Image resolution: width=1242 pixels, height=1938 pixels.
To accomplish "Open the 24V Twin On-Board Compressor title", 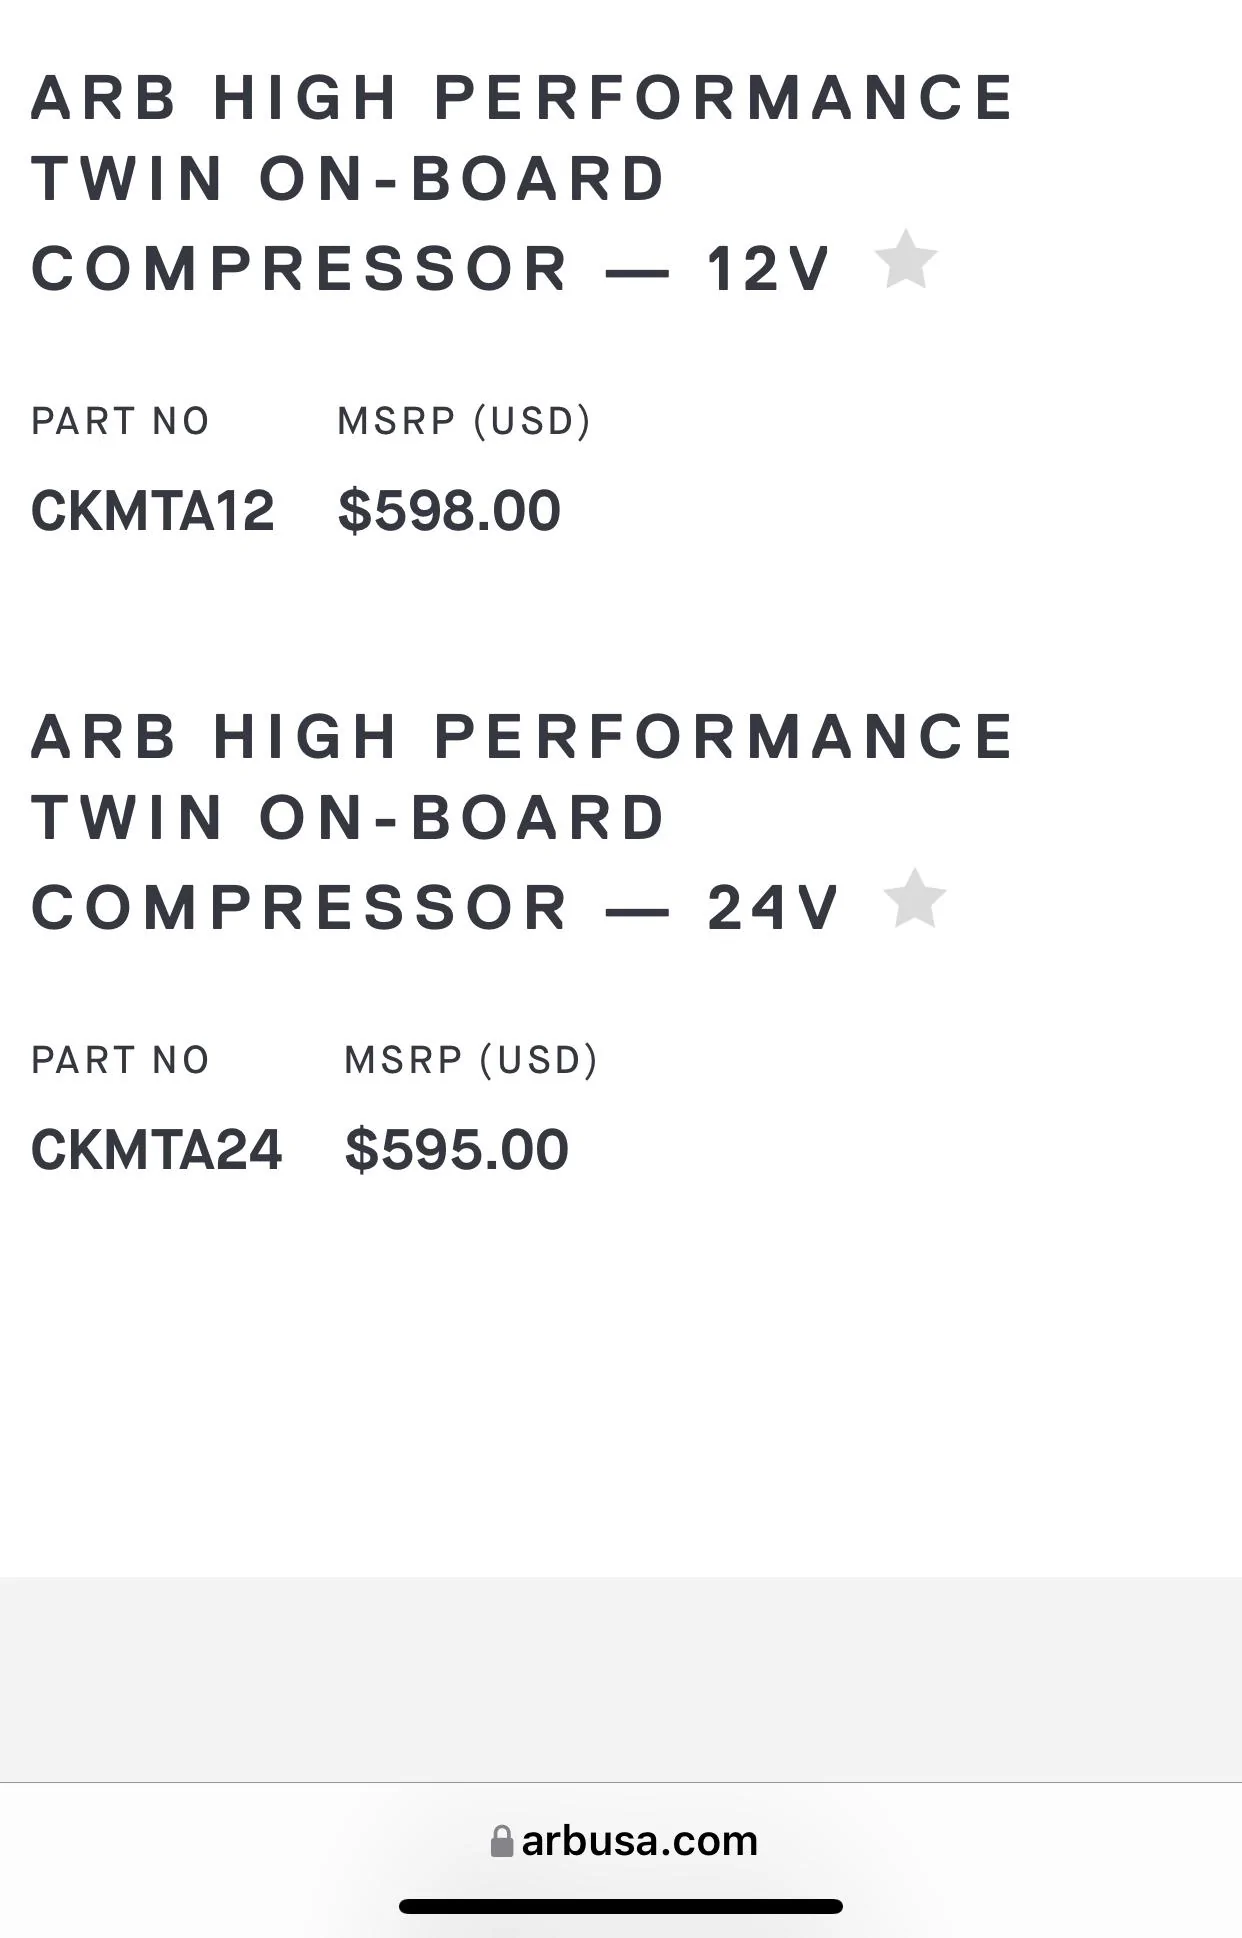I will [523, 822].
